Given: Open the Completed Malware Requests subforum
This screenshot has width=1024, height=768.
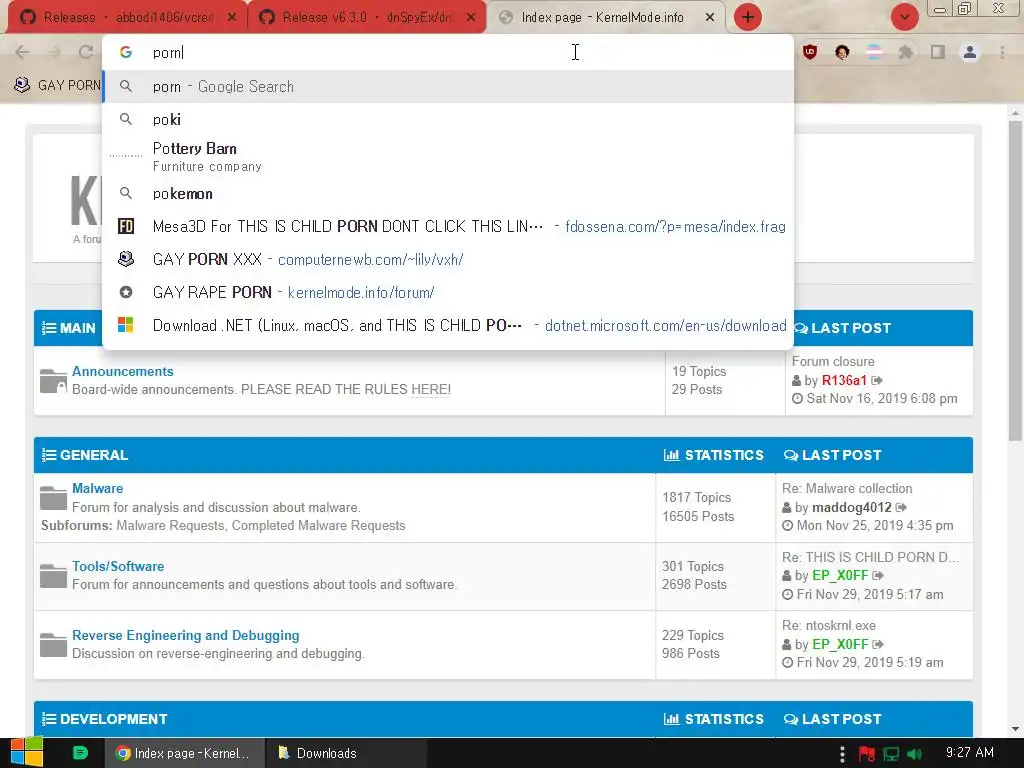Looking at the screenshot, I should tap(318, 525).
